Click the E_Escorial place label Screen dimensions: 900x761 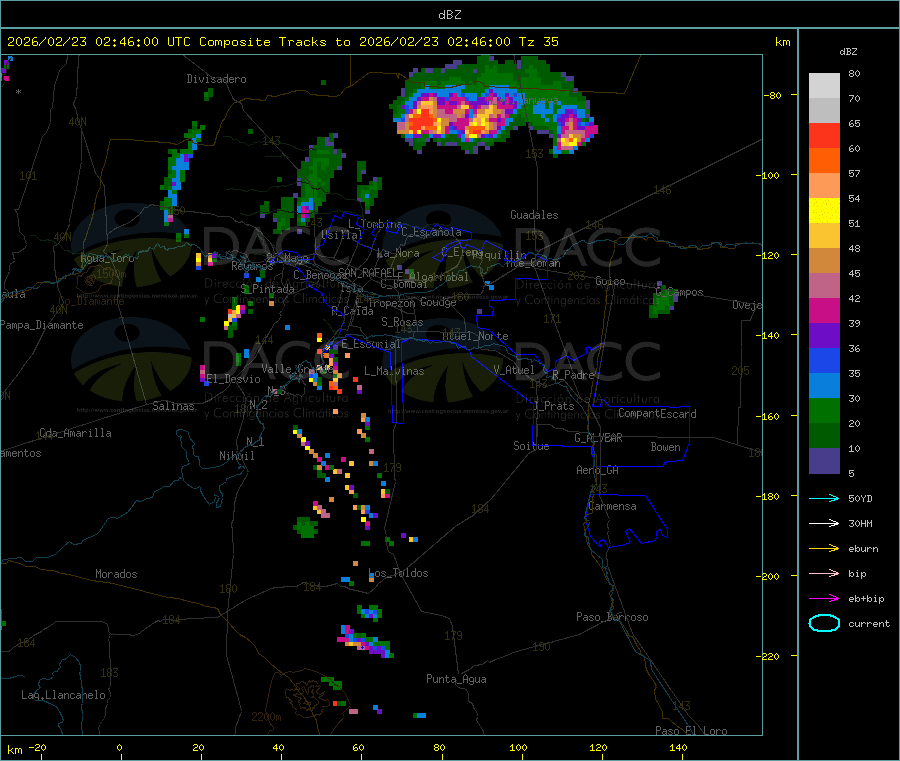pyautogui.click(x=371, y=345)
